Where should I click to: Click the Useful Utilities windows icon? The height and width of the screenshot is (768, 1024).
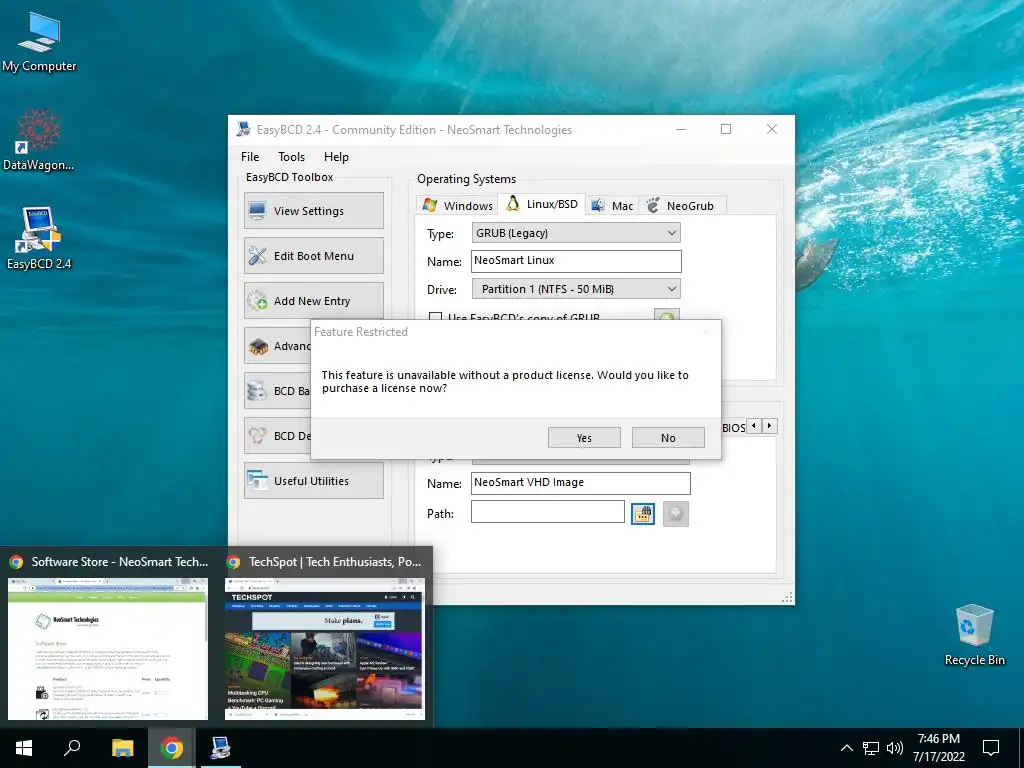click(x=257, y=481)
